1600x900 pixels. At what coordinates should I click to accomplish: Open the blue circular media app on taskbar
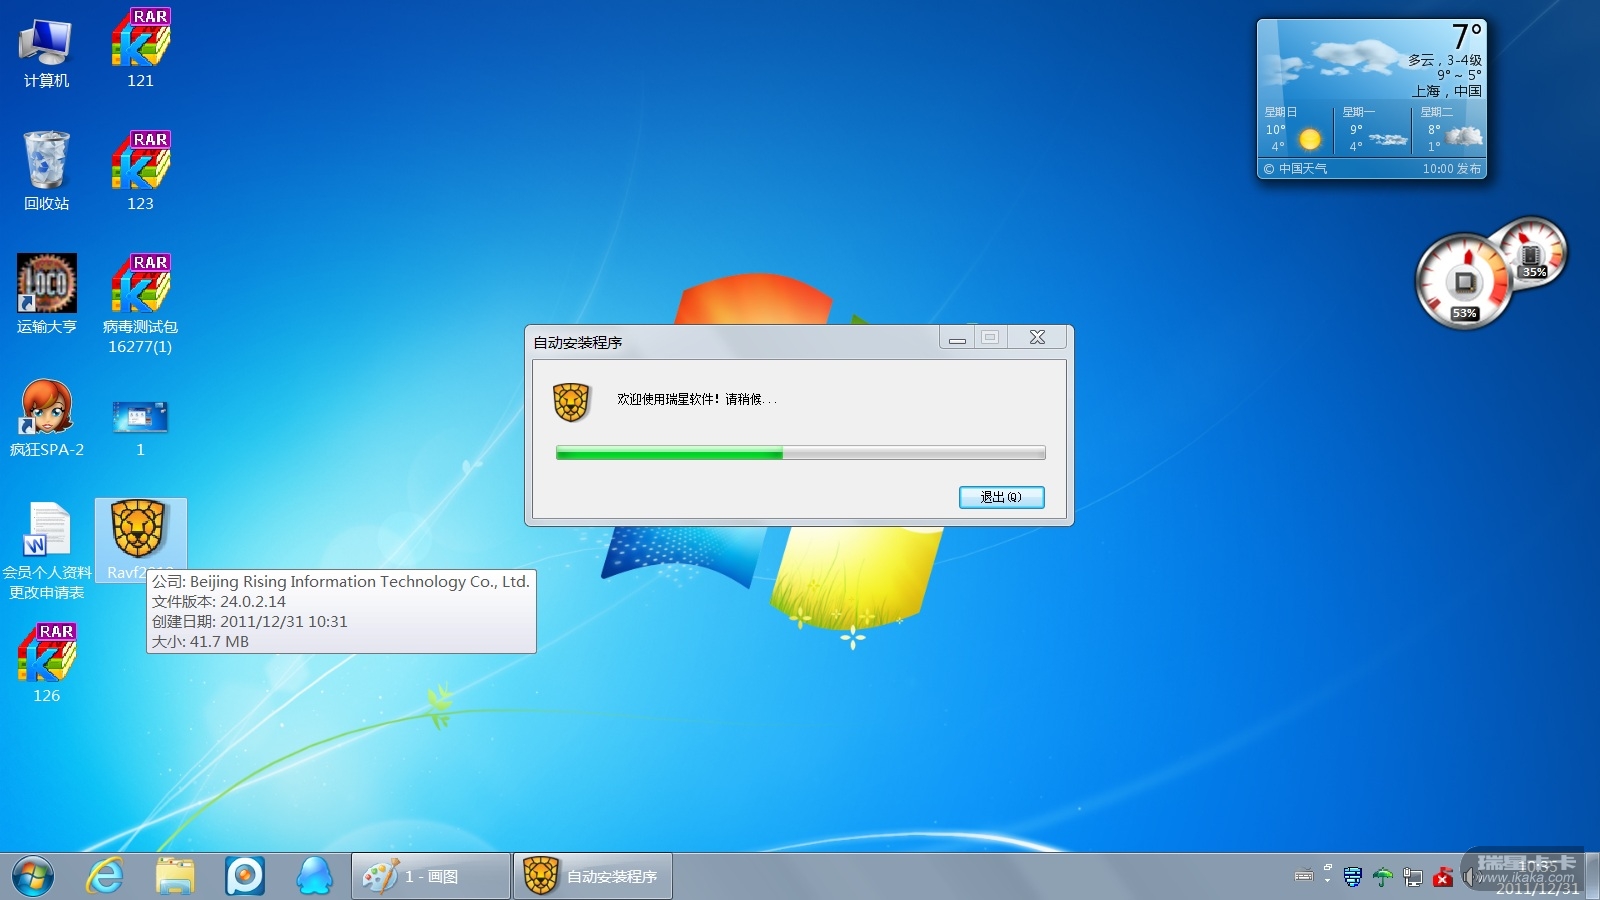245,876
